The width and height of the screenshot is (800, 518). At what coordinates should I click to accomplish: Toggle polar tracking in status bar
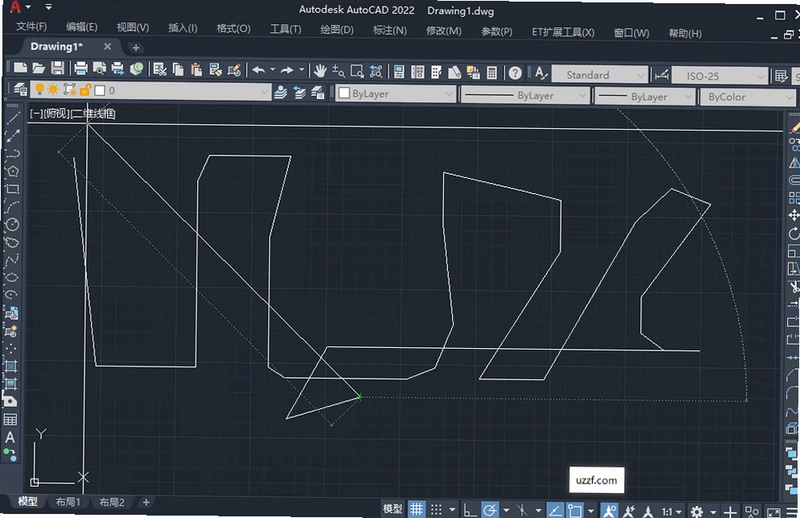pyautogui.click(x=490, y=510)
